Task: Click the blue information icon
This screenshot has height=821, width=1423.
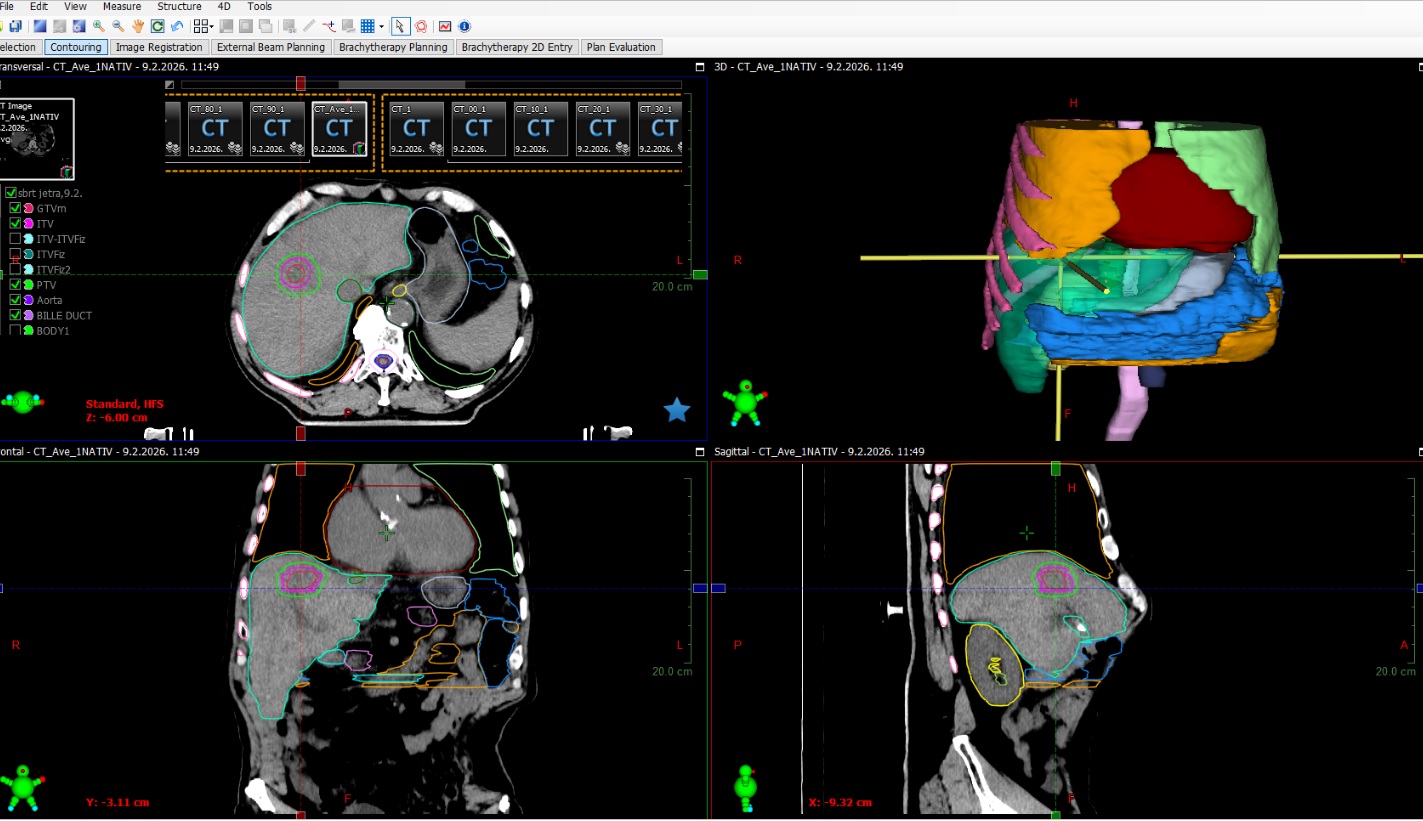Action: pyautogui.click(x=464, y=26)
